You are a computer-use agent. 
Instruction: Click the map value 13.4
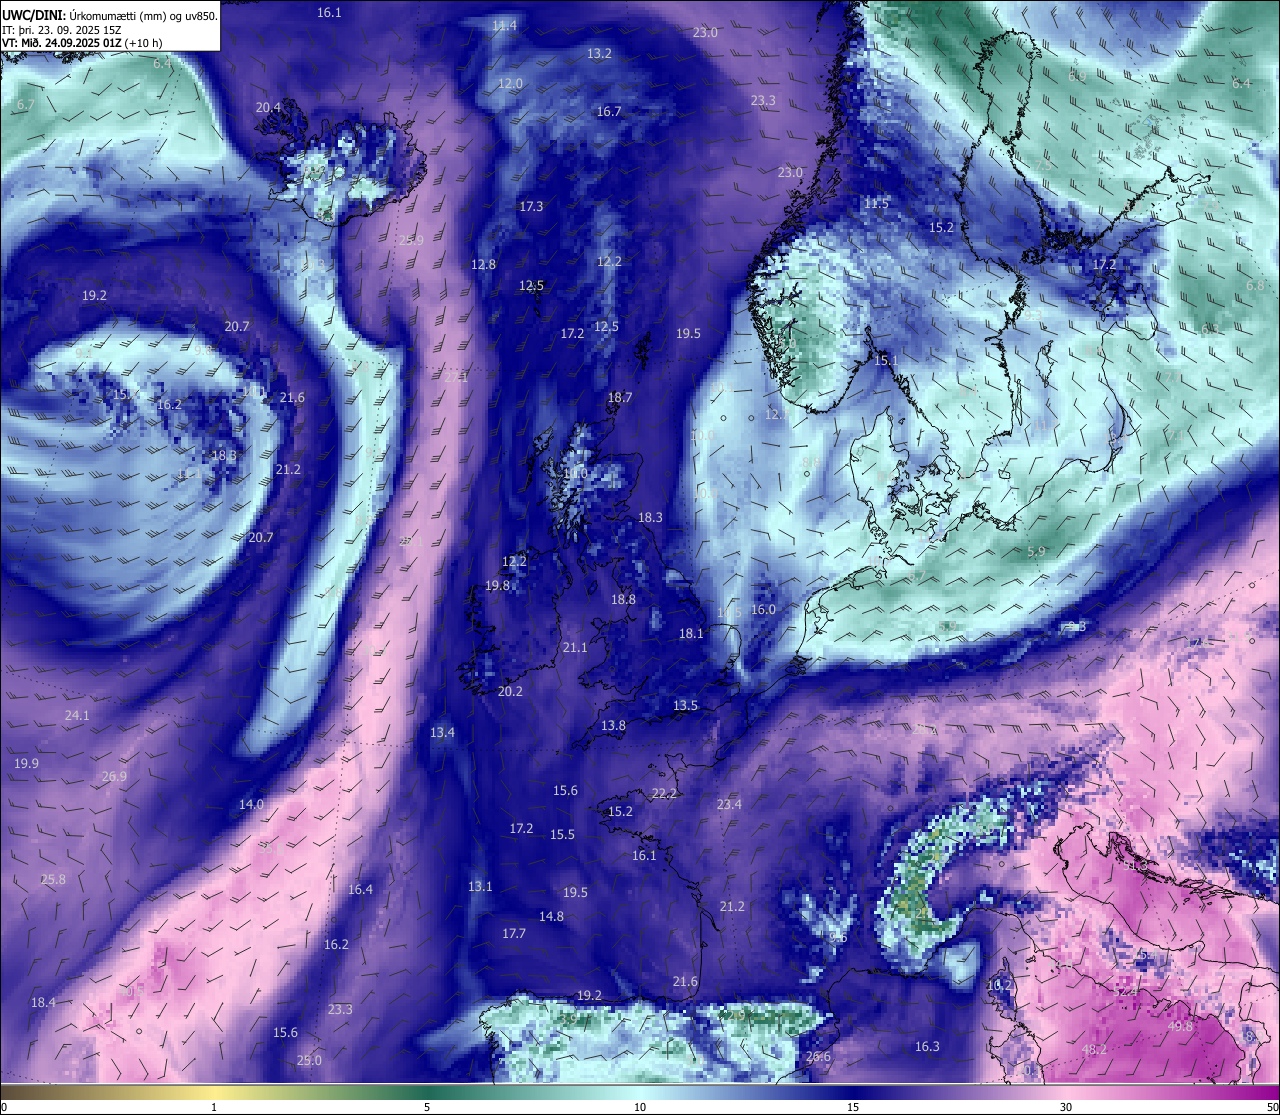pyautogui.click(x=442, y=732)
